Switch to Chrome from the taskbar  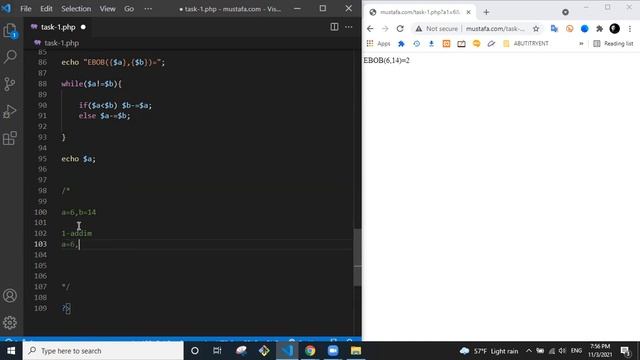(x=310, y=351)
